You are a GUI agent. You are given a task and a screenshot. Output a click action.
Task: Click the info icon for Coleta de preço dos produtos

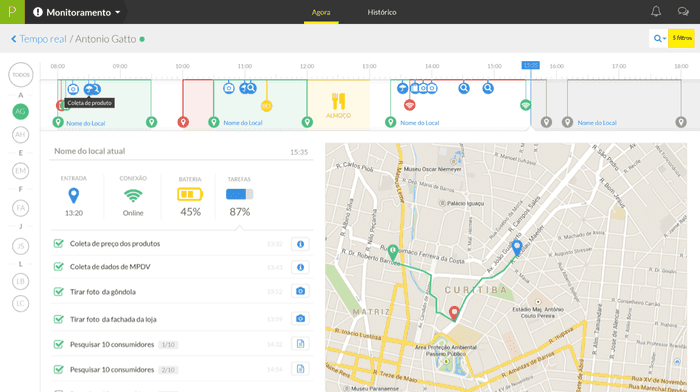(300, 244)
